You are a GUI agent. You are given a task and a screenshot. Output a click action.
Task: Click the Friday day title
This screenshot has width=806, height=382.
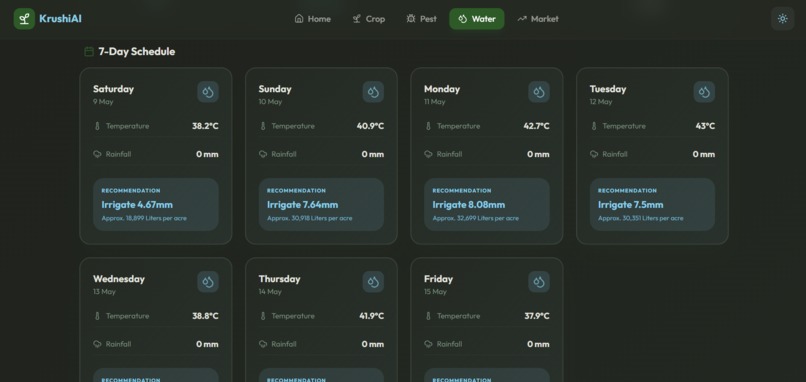pyautogui.click(x=438, y=279)
